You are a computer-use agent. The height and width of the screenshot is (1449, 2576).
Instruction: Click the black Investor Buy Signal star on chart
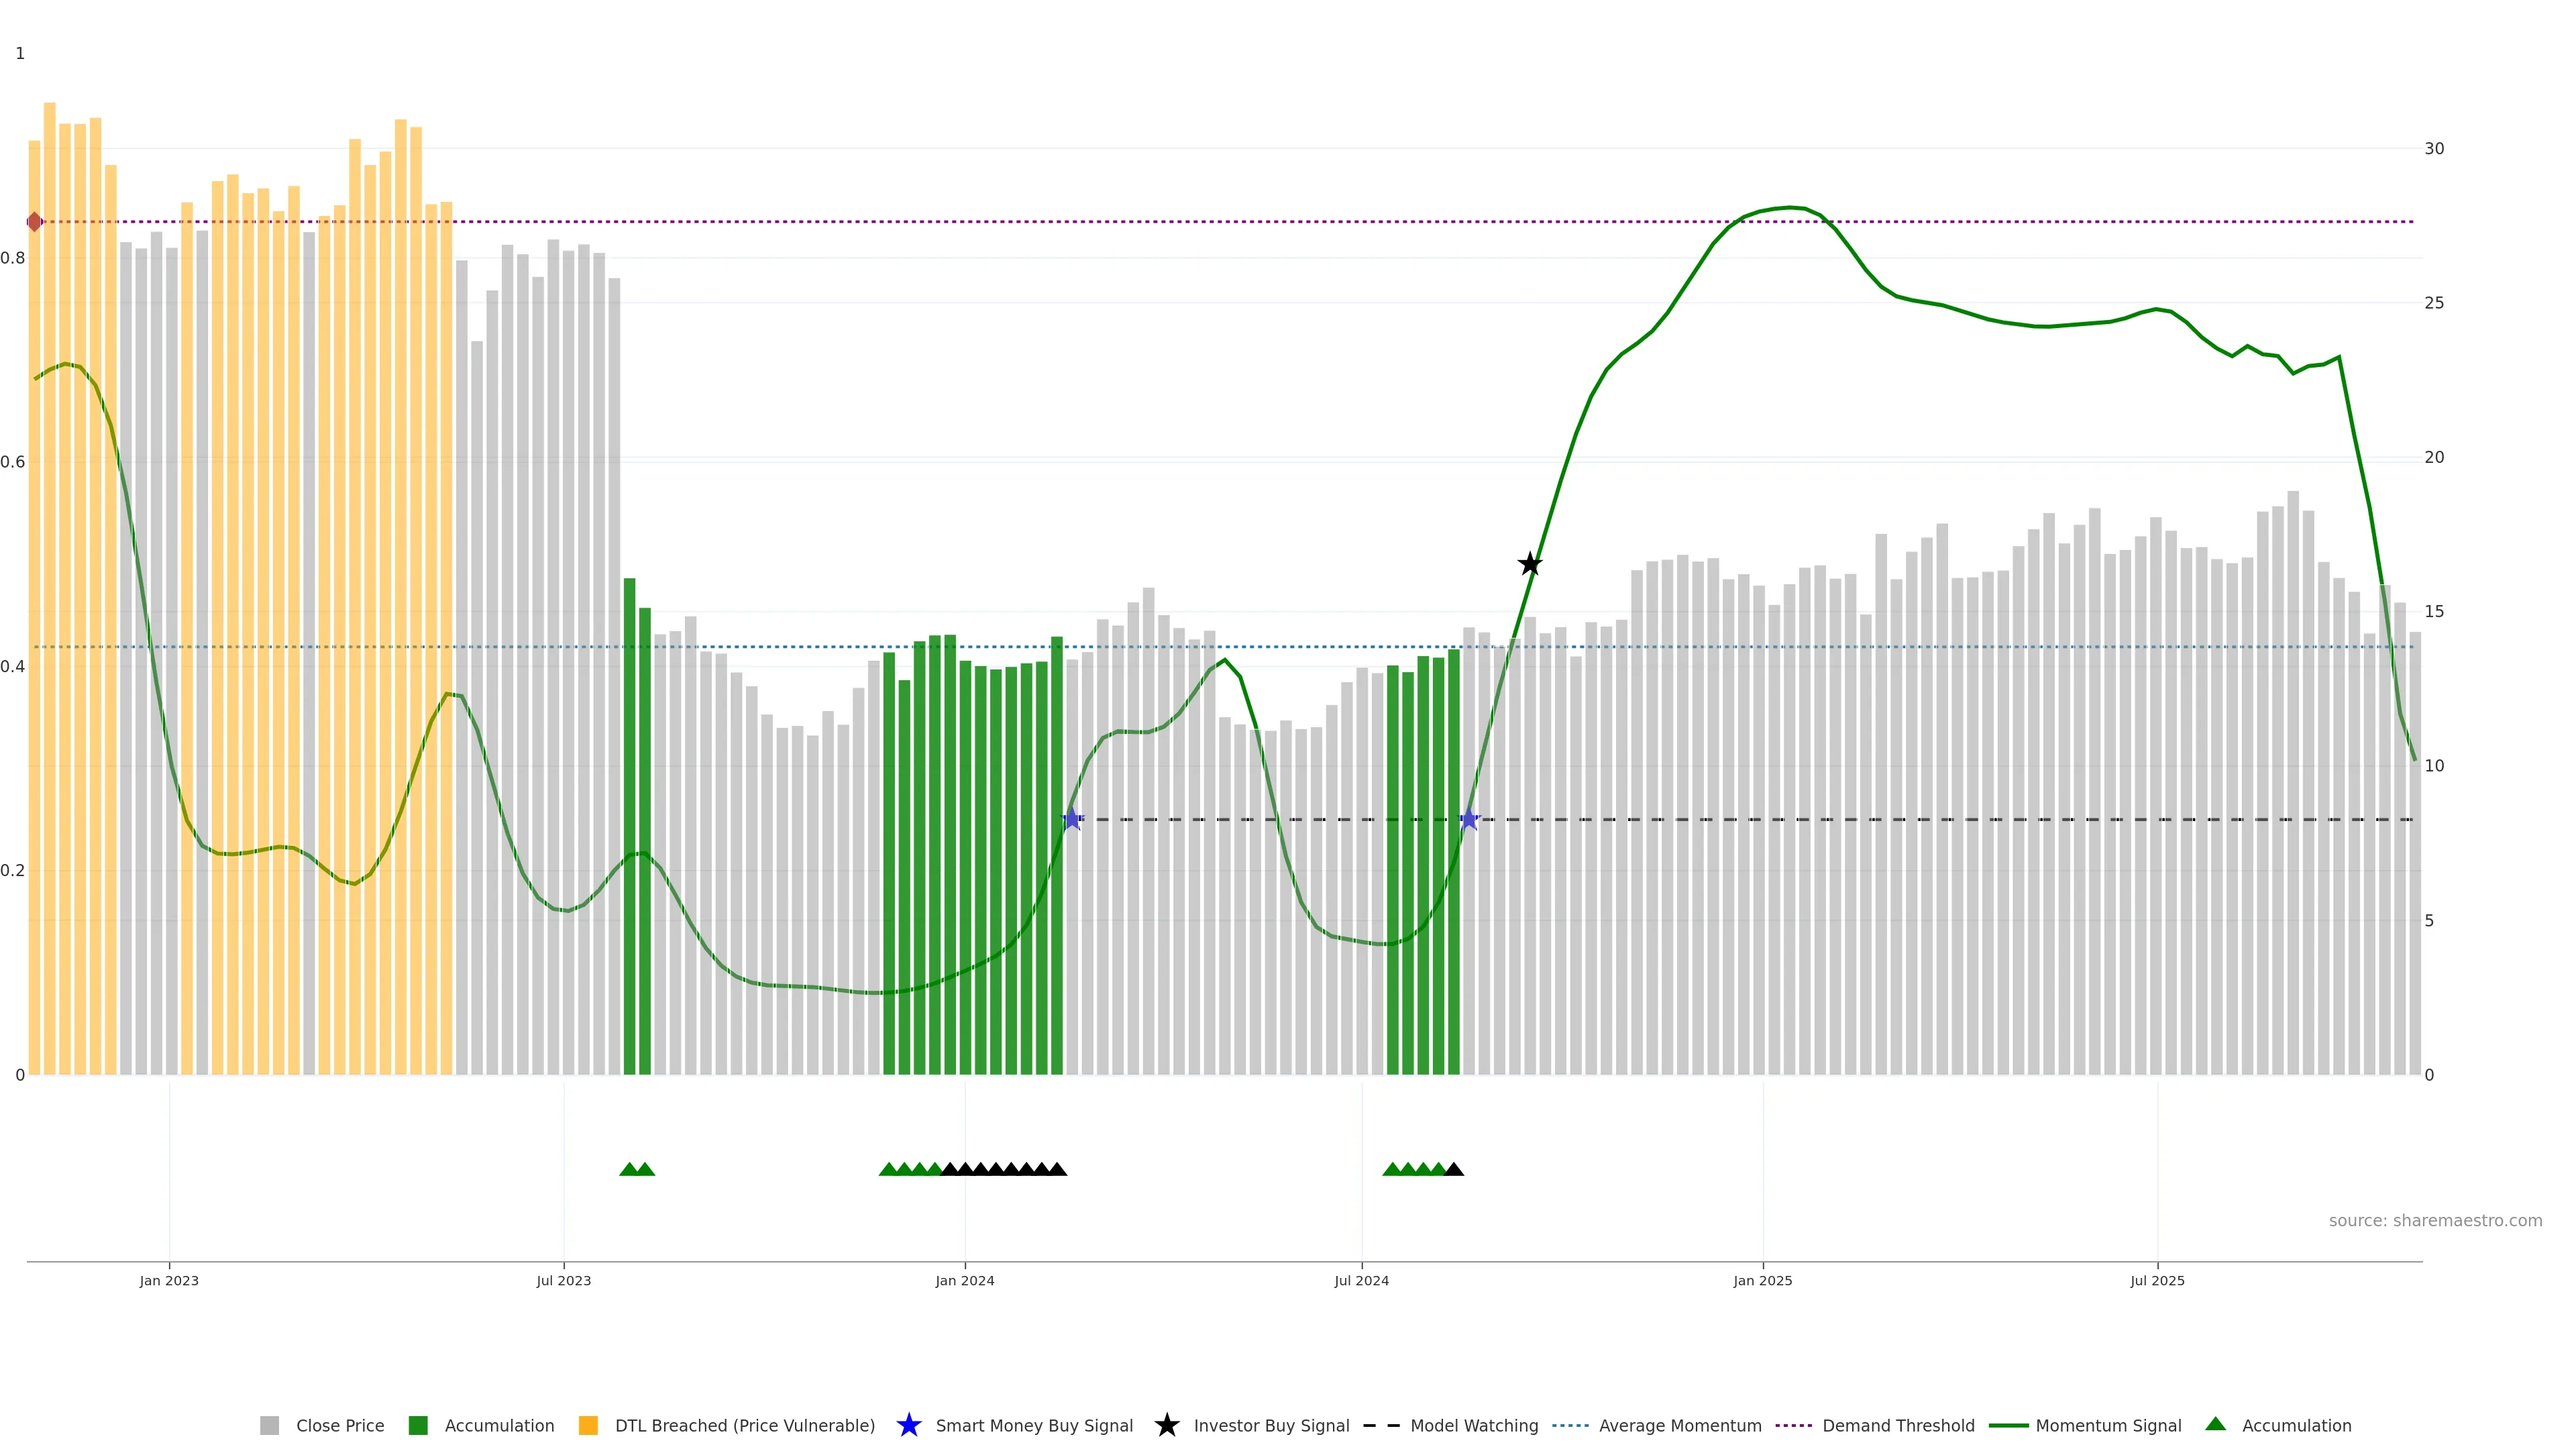1529,564
